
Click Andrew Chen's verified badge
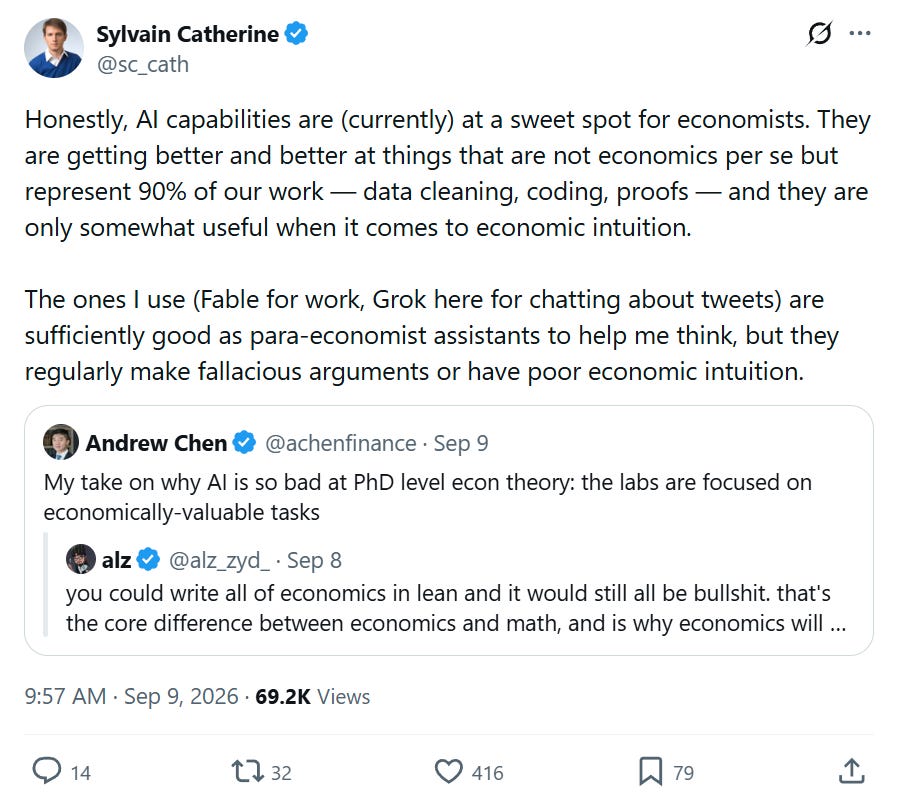click(x=245, y=443)
